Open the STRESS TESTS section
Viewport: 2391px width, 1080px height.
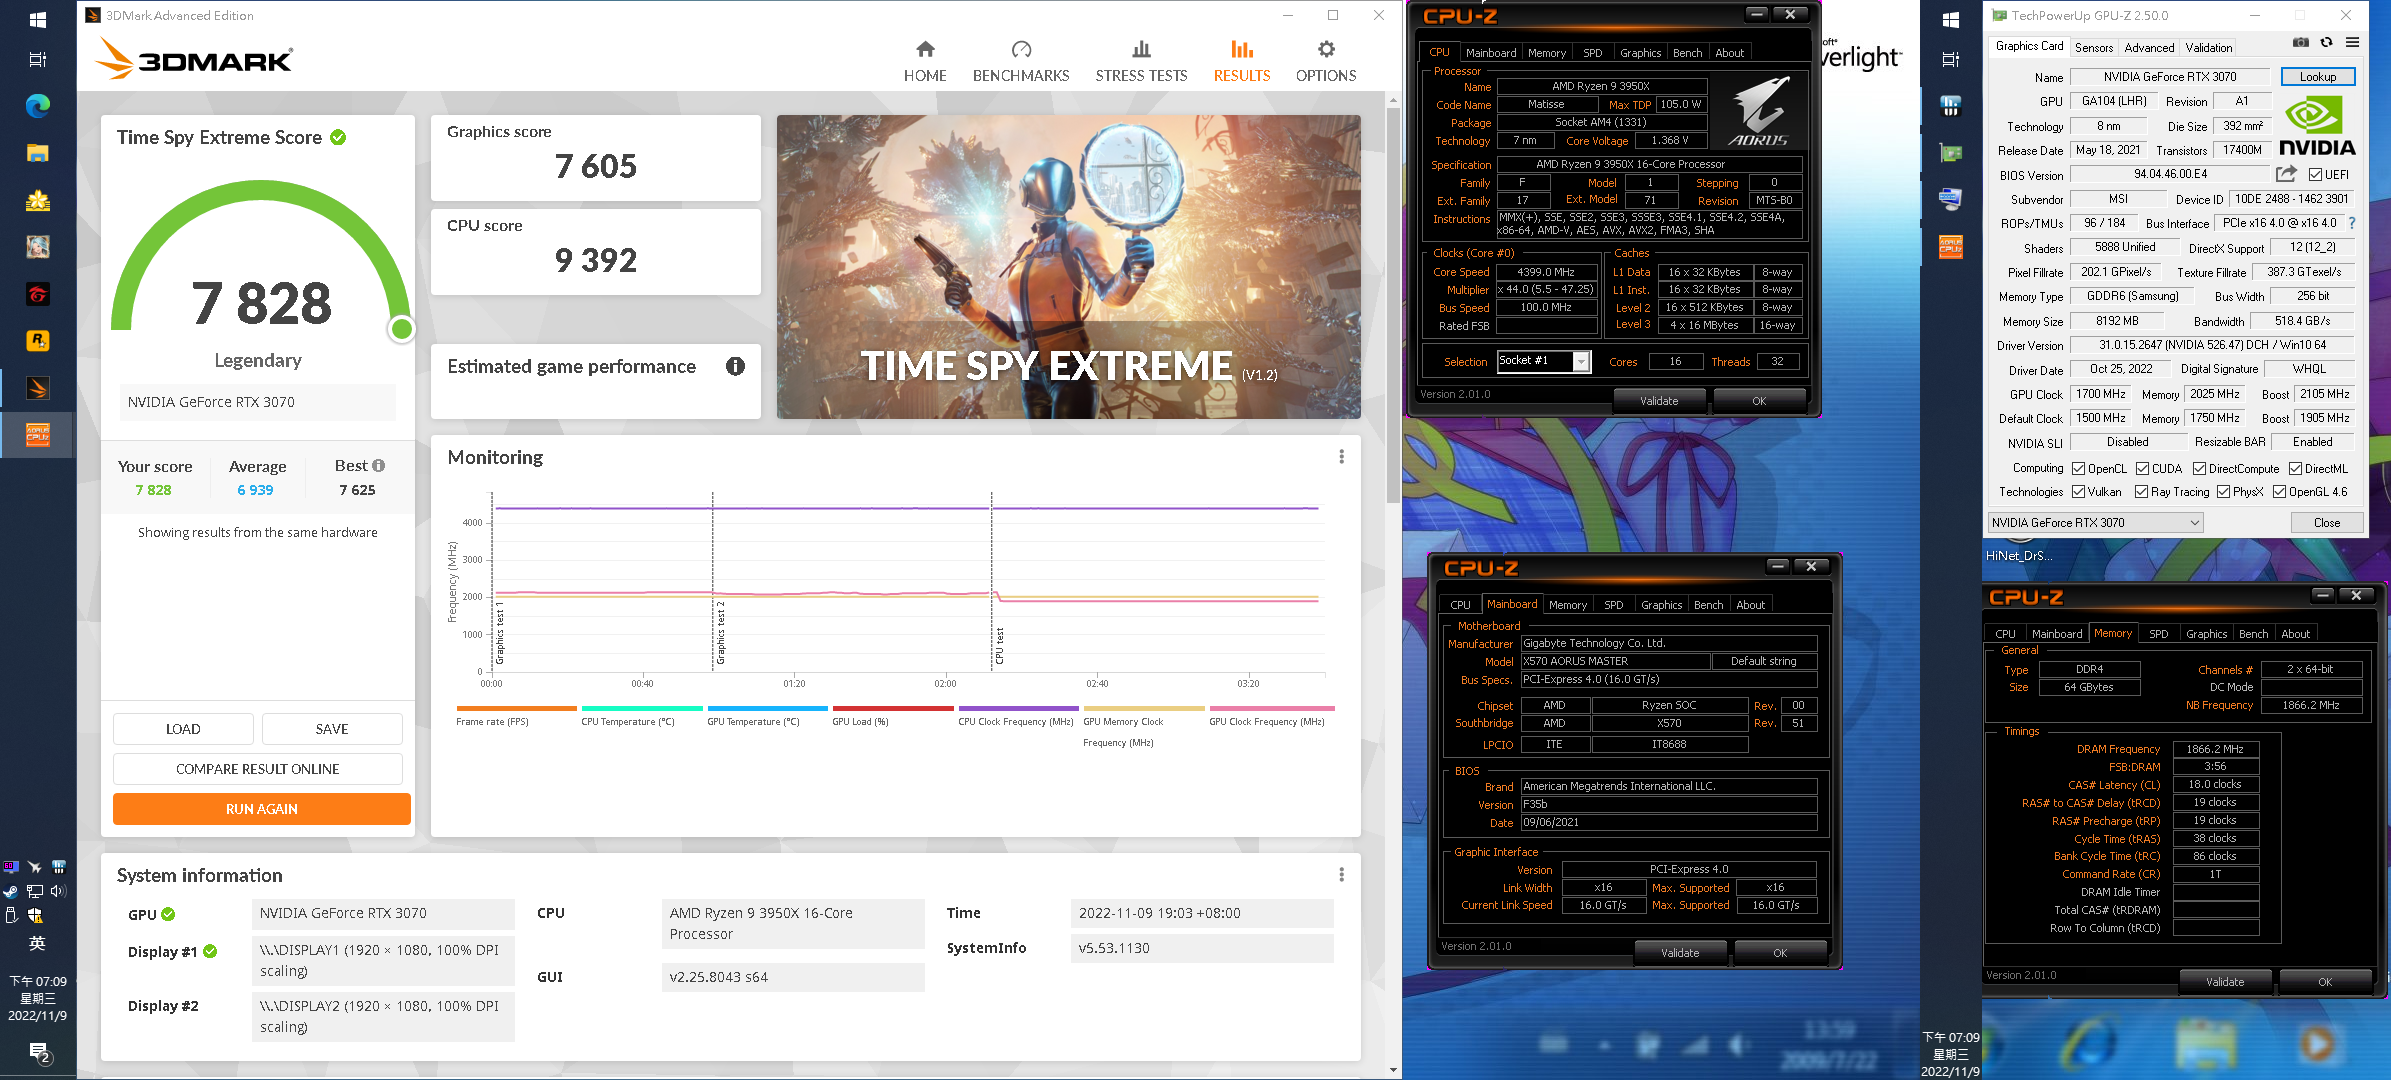point(1141,61)
